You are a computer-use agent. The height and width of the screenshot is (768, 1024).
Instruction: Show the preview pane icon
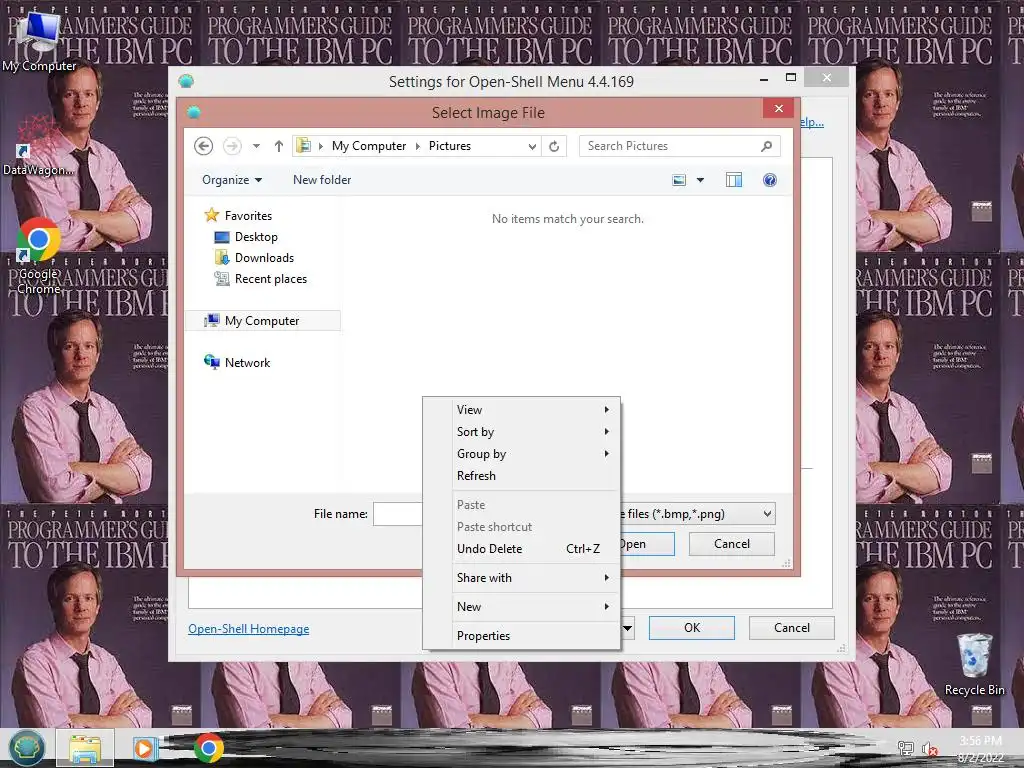pyautogui.click(x=733, y=180)
